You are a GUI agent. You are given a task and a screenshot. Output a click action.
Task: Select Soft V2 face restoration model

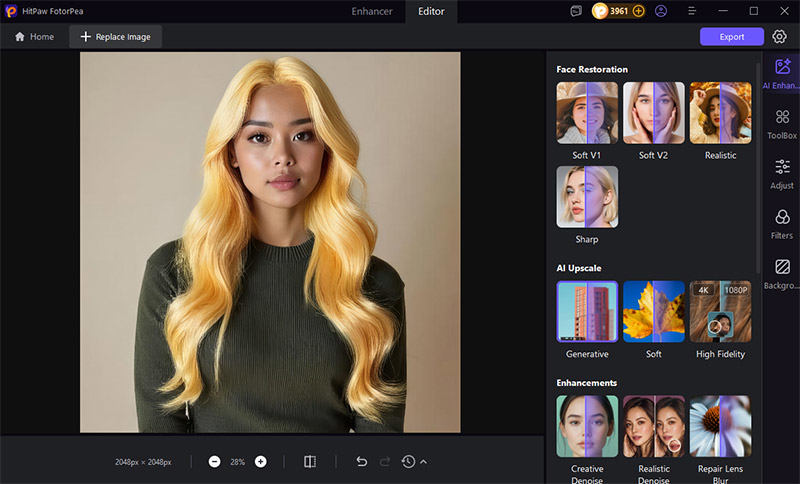(654, 113)
